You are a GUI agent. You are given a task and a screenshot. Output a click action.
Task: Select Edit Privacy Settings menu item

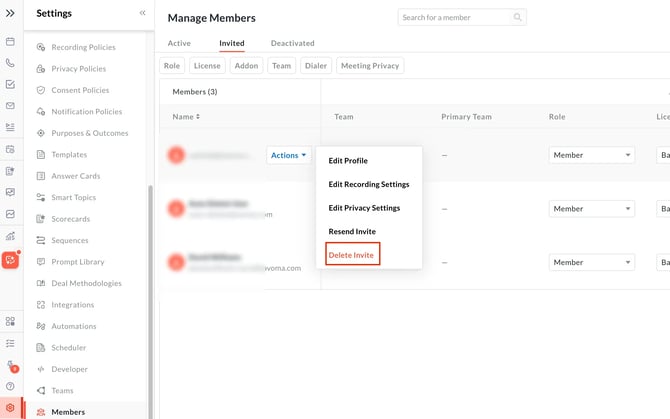click(x=364, y=208)
